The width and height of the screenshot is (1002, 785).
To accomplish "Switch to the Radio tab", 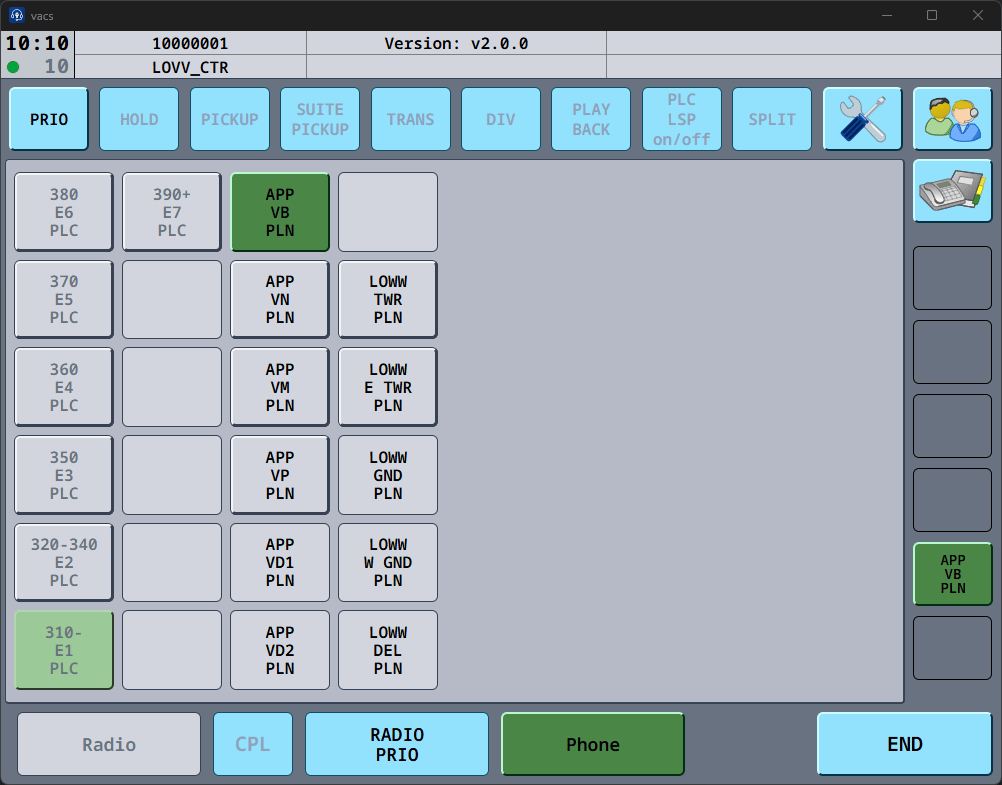I will (109, 744).
